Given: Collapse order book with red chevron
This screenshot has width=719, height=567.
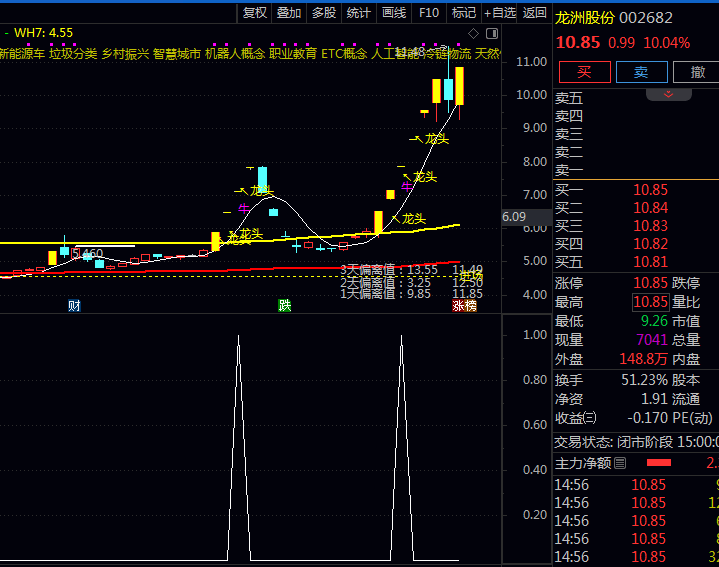Looking at the screenshot, I should tap(669, 94).
